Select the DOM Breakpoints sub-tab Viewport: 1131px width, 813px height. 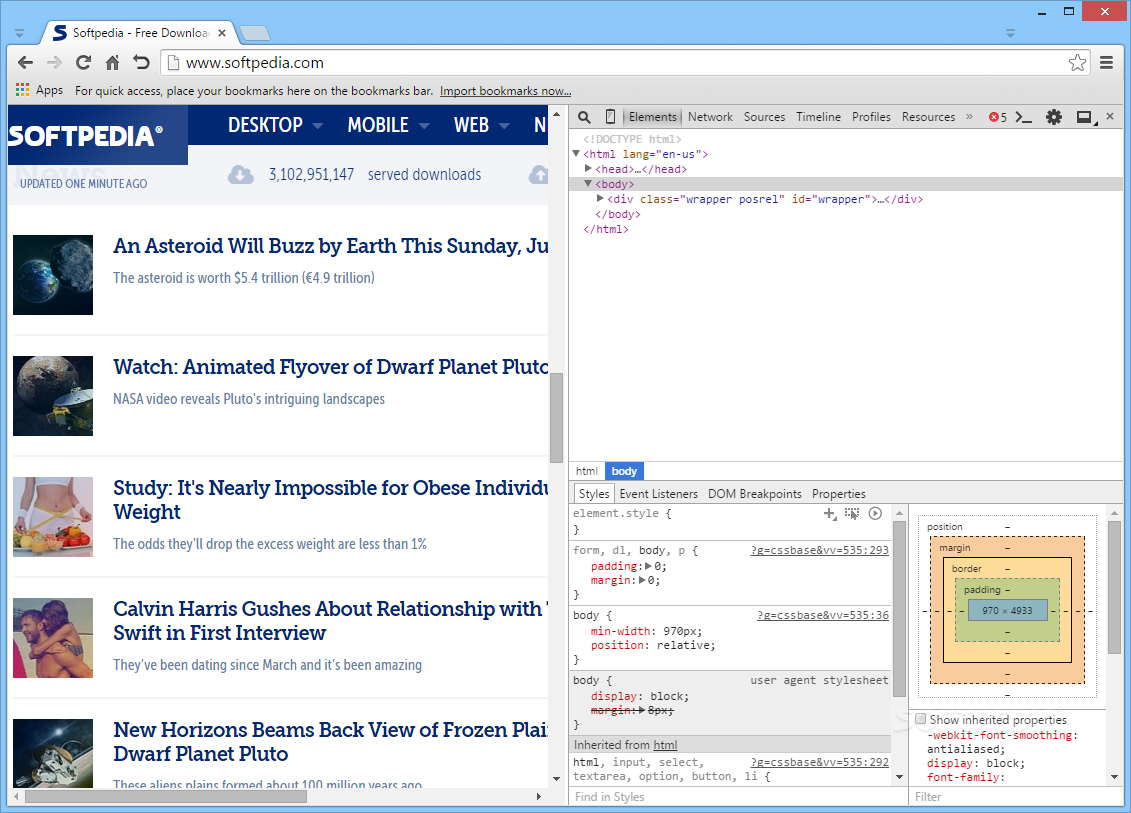[x=754, y=494]
